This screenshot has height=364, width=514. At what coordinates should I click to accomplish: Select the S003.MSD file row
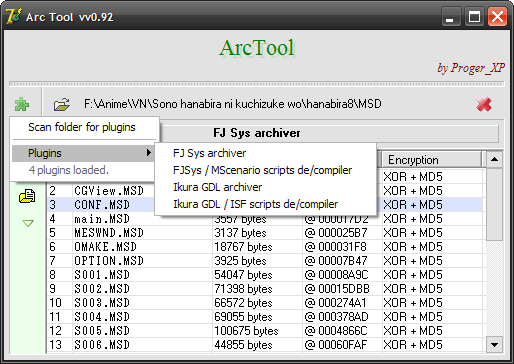265,303
